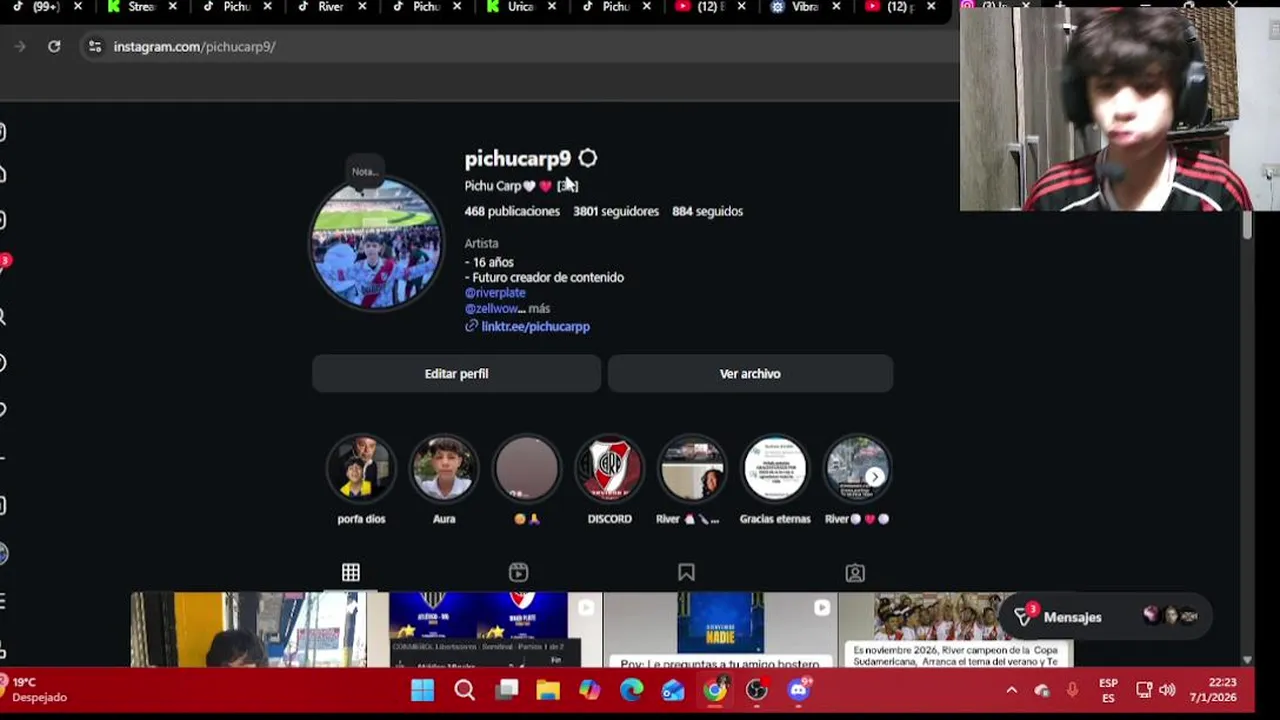The height and width of the screenshot is (720, 1280).
Task: Open the blank pink emoji highlight
Action: click(527, 468)
